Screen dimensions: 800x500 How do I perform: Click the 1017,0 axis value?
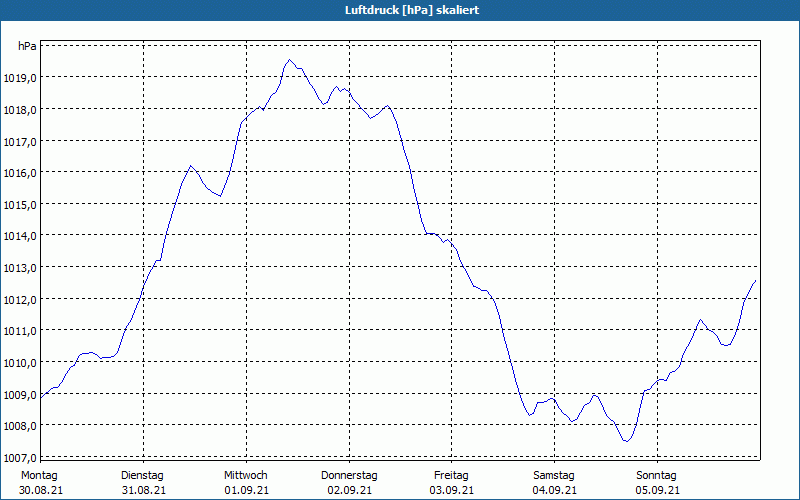20,141
